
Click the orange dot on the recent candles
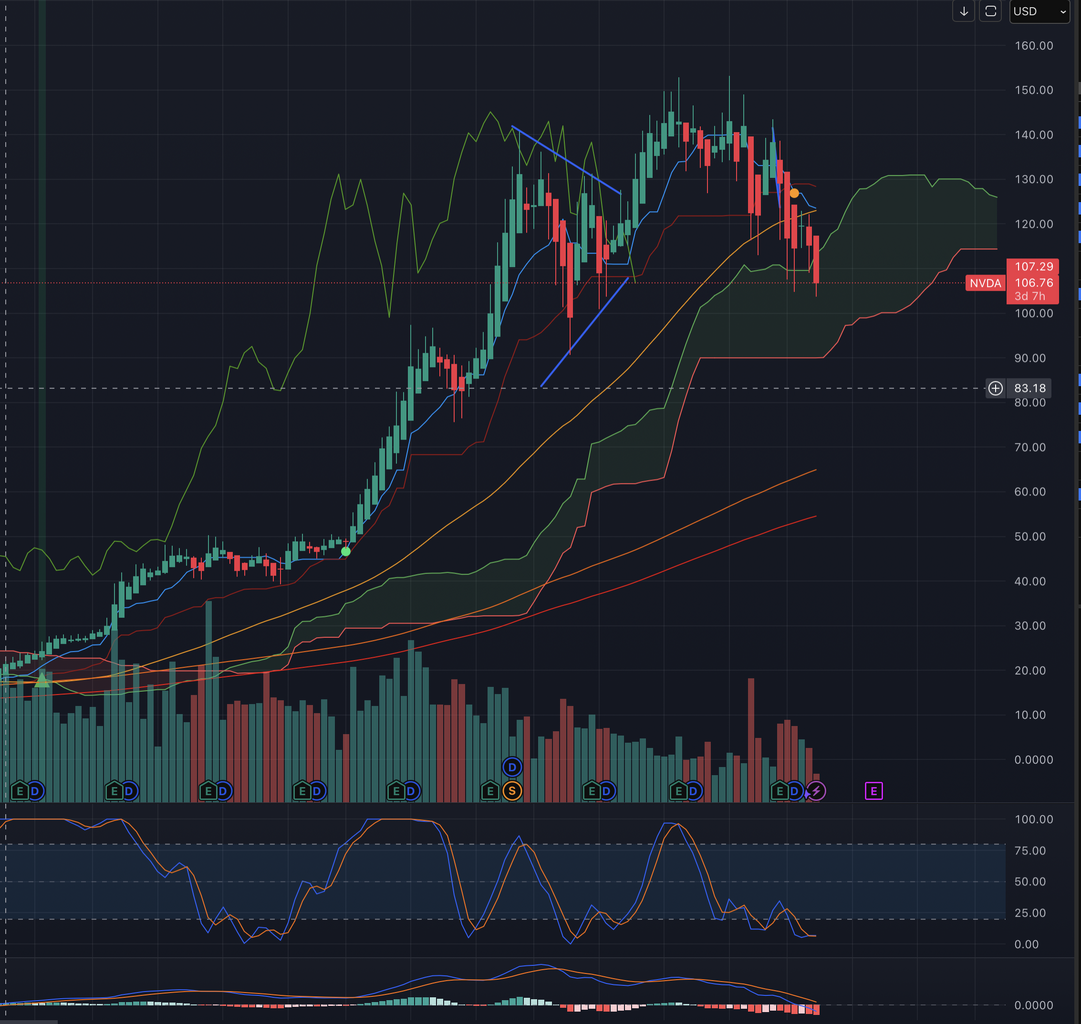point(794,193)
